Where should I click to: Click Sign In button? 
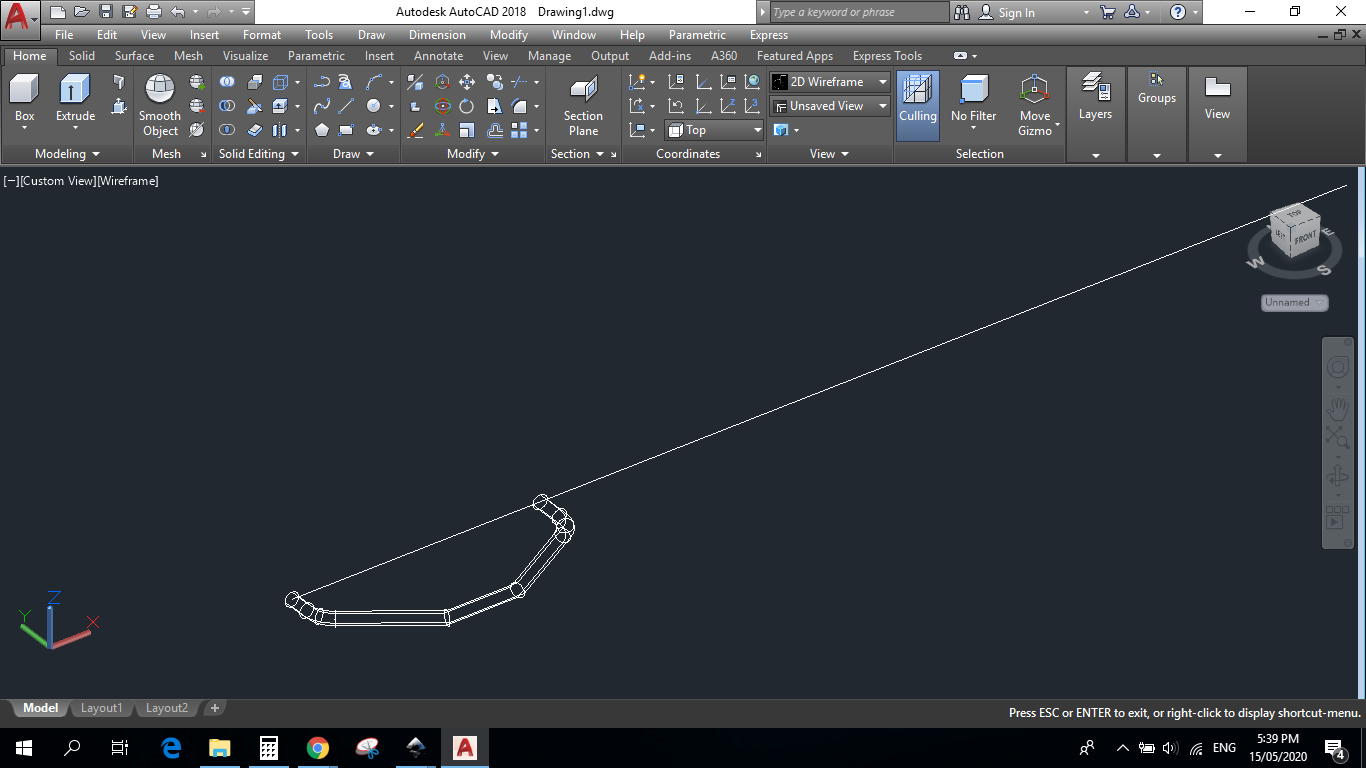(1008, 13)
